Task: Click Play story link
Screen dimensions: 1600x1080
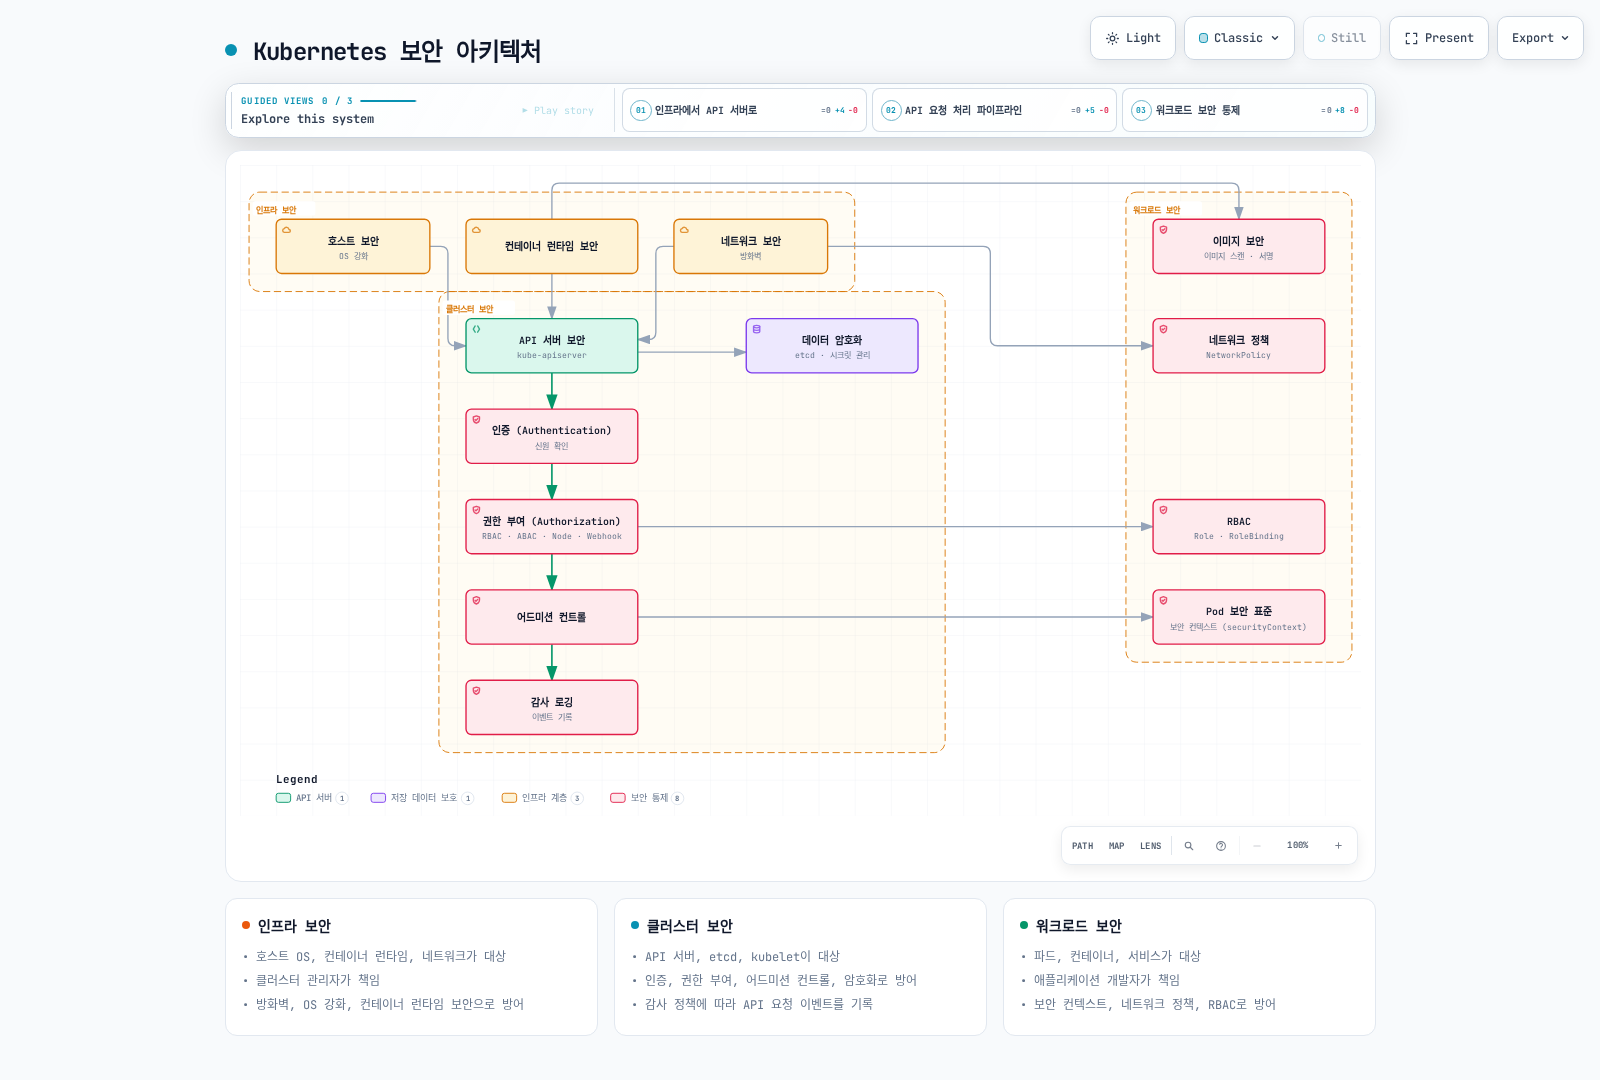Action: coord(558,111)
